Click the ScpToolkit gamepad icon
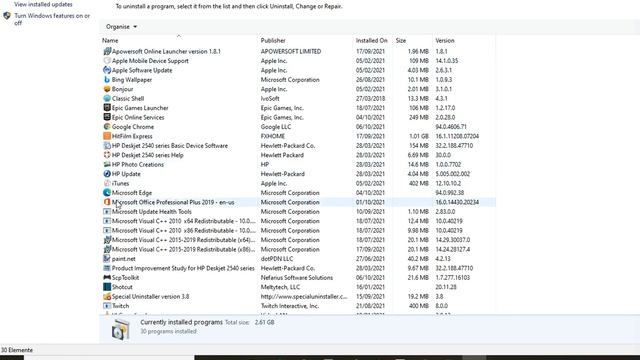Viewport: 640px width, 360px height. pyautogui.click(x=107, y=278)
